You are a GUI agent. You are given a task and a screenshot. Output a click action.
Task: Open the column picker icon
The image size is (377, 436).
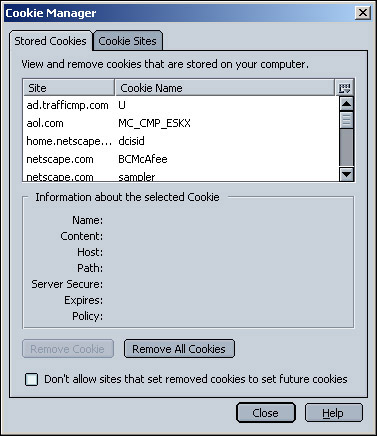click(345, 88)
